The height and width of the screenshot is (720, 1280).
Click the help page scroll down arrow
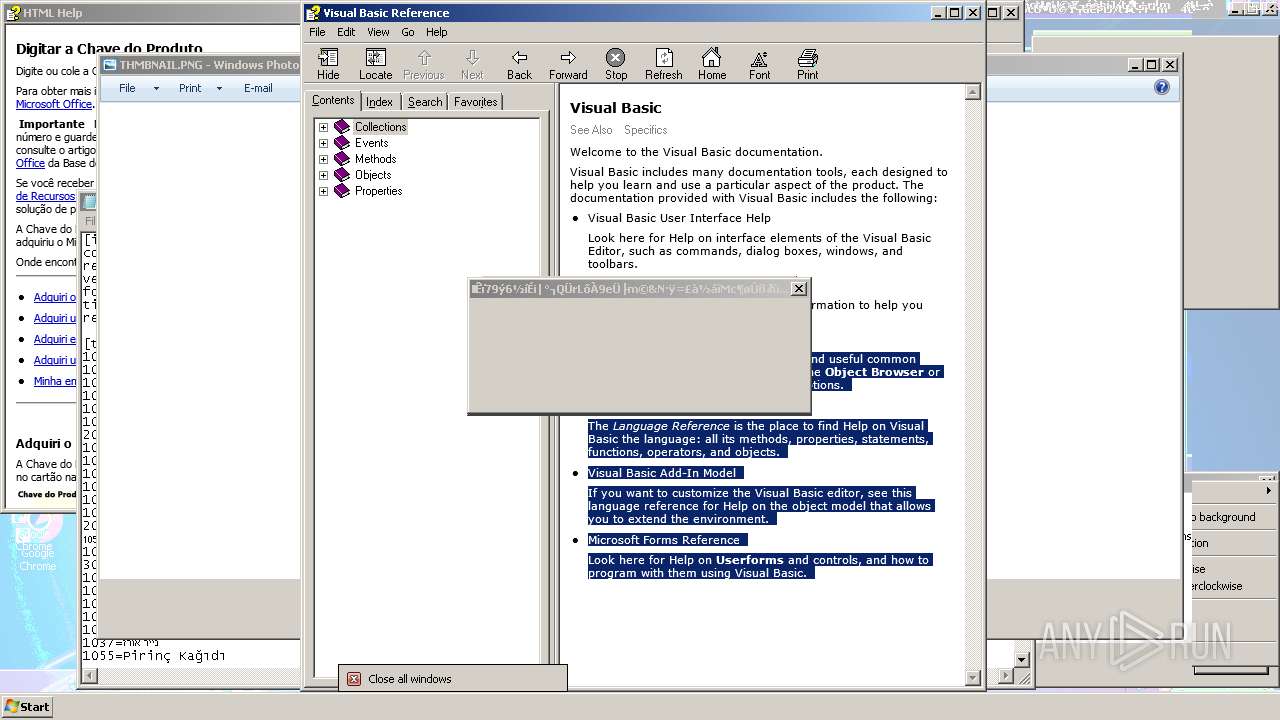tap(973, 677)
